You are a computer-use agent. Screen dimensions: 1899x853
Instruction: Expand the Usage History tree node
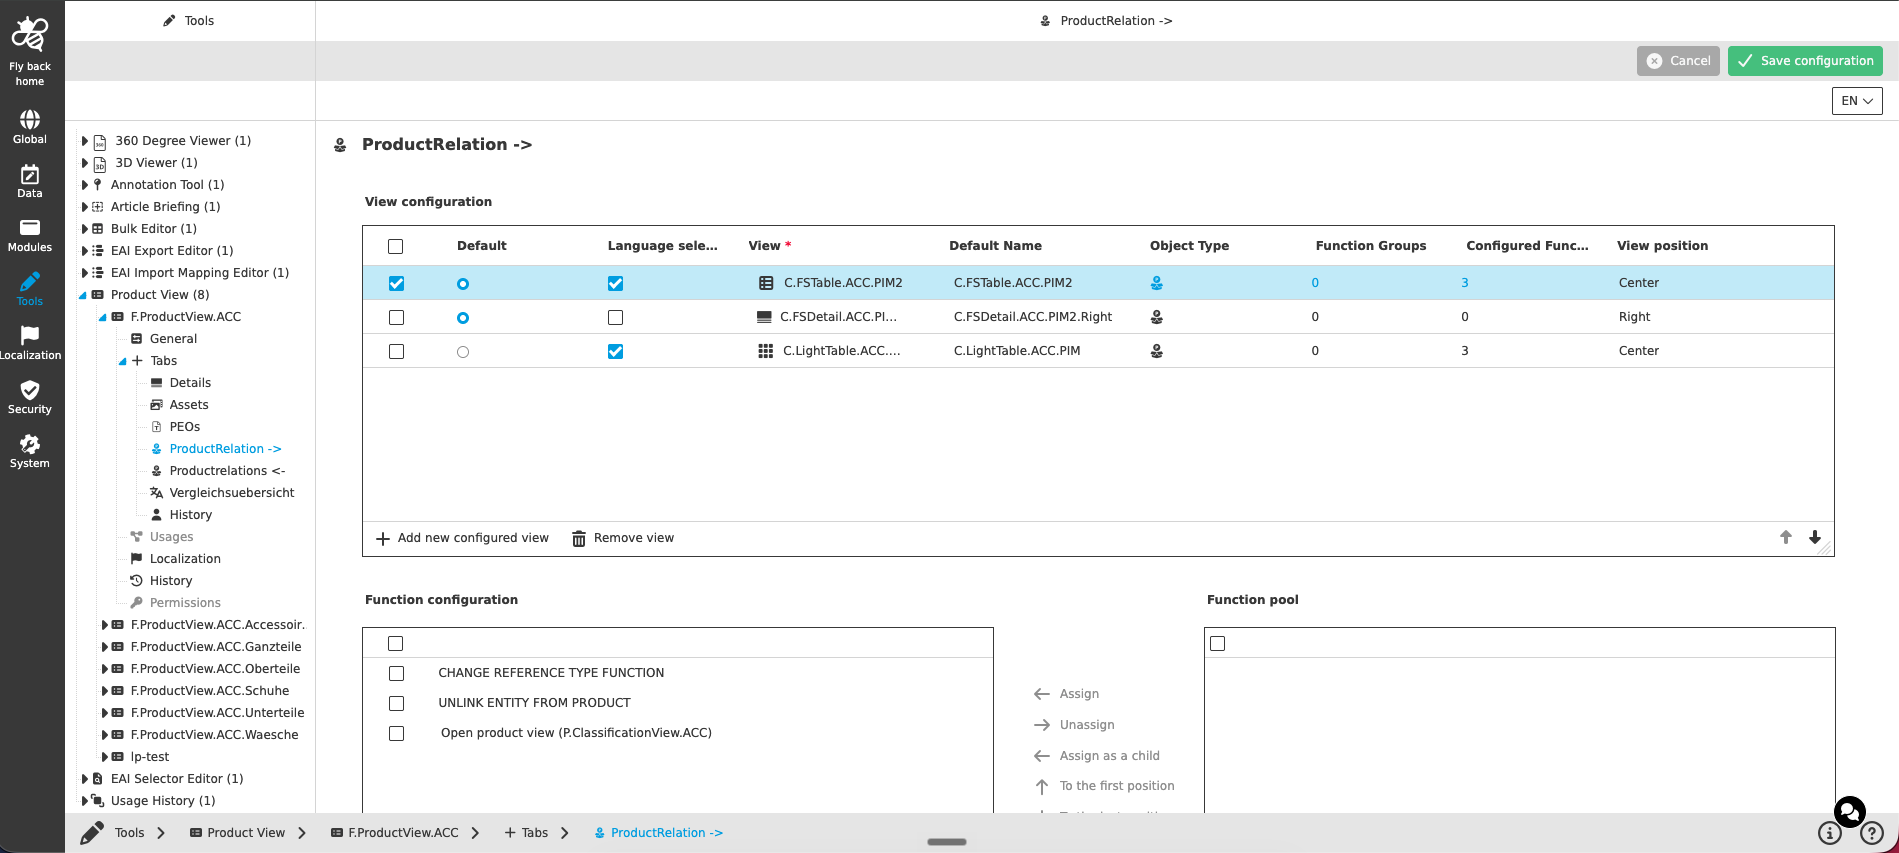click(x=85, y=801)
